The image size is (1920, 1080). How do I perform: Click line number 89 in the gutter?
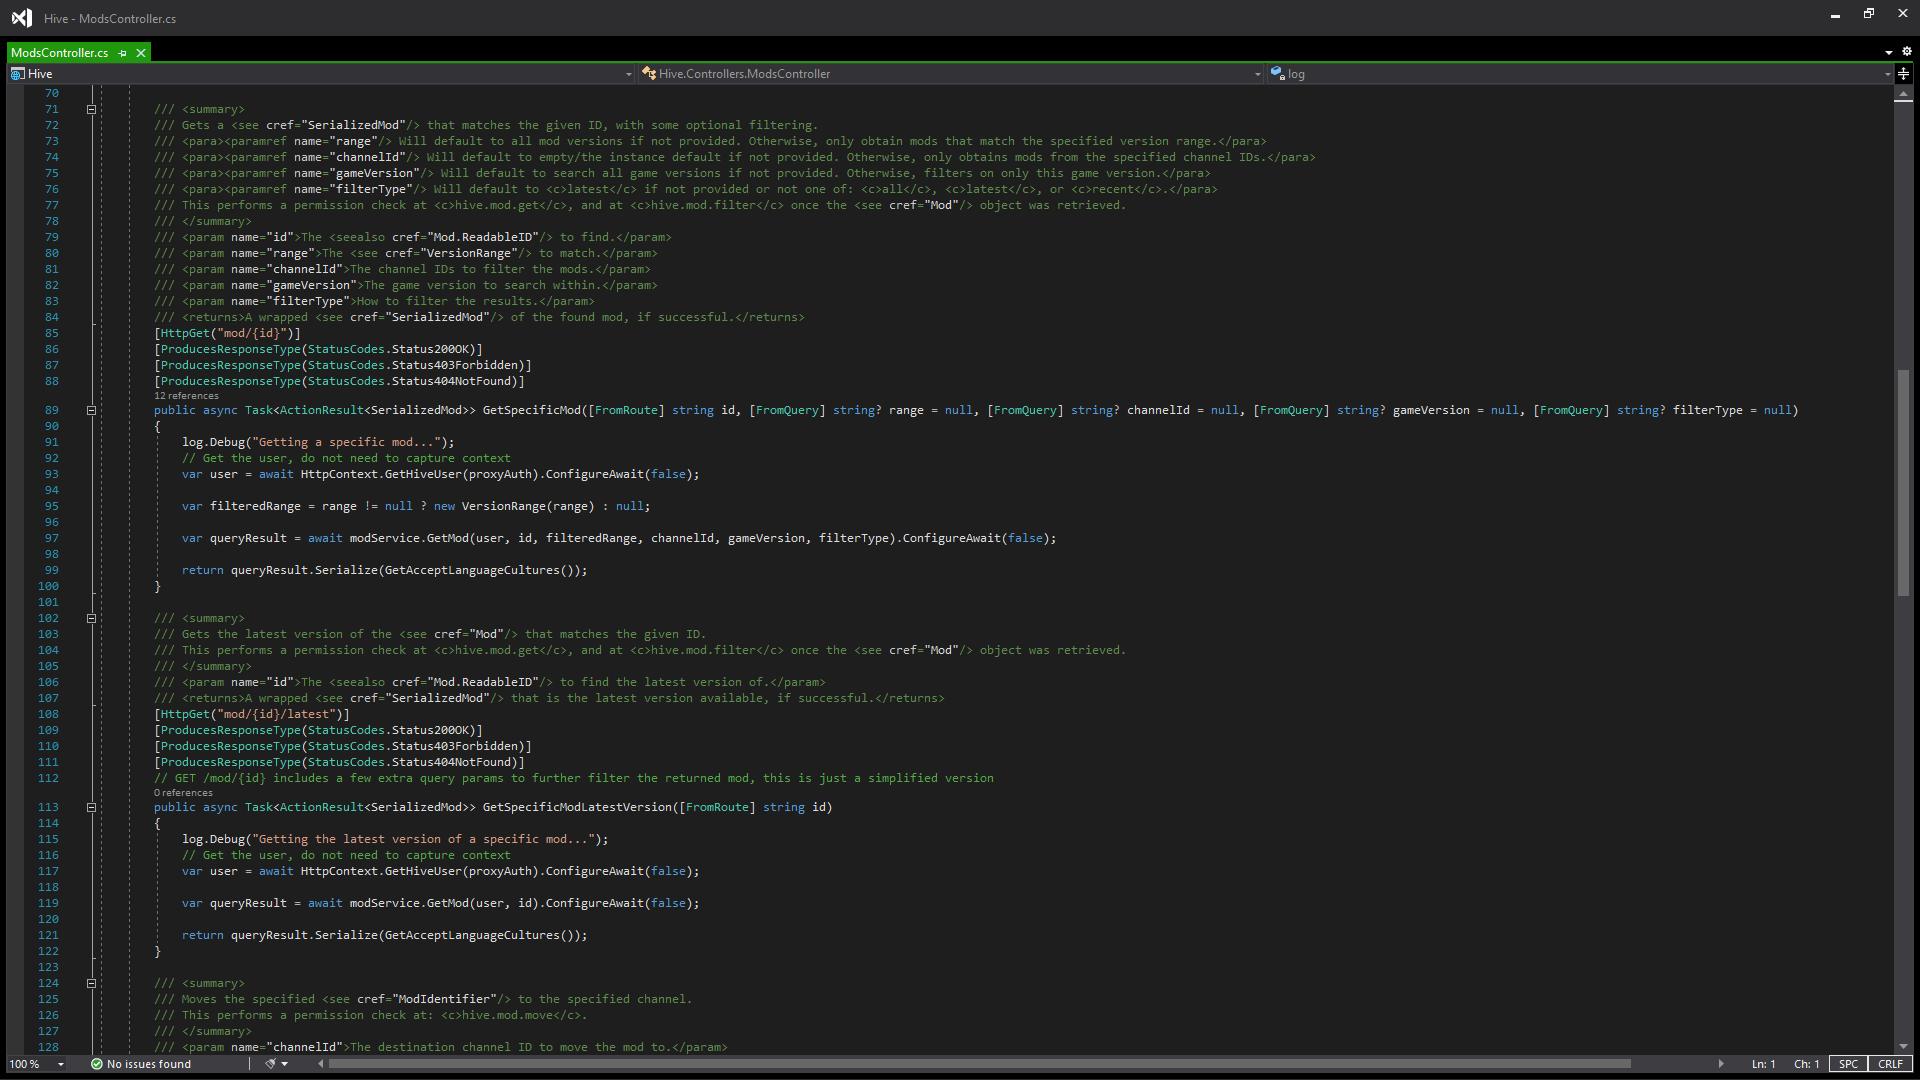(51, 410)
